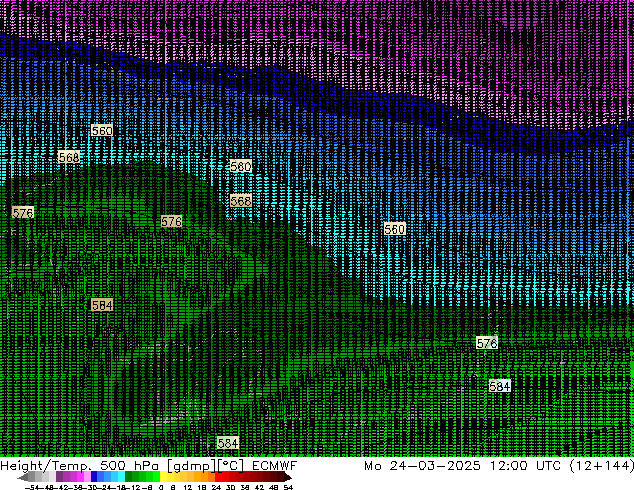The image size is (634, 490).
Task: Click the [gdmp] unit label
Action: point(191,466)
